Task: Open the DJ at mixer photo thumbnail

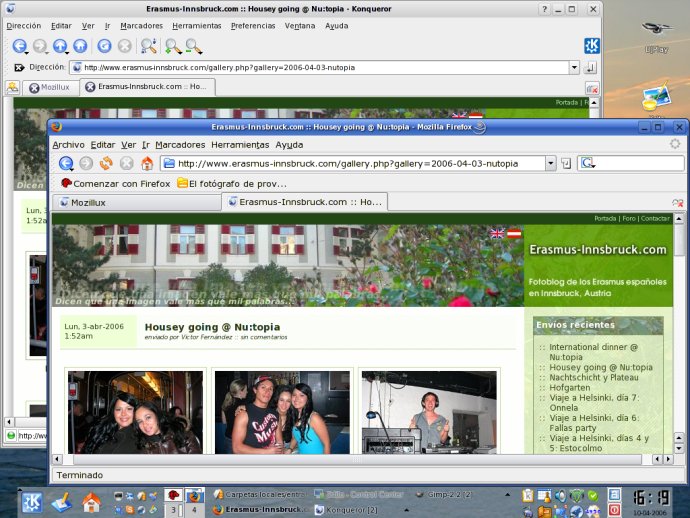Action: click(x=429, y=412)
